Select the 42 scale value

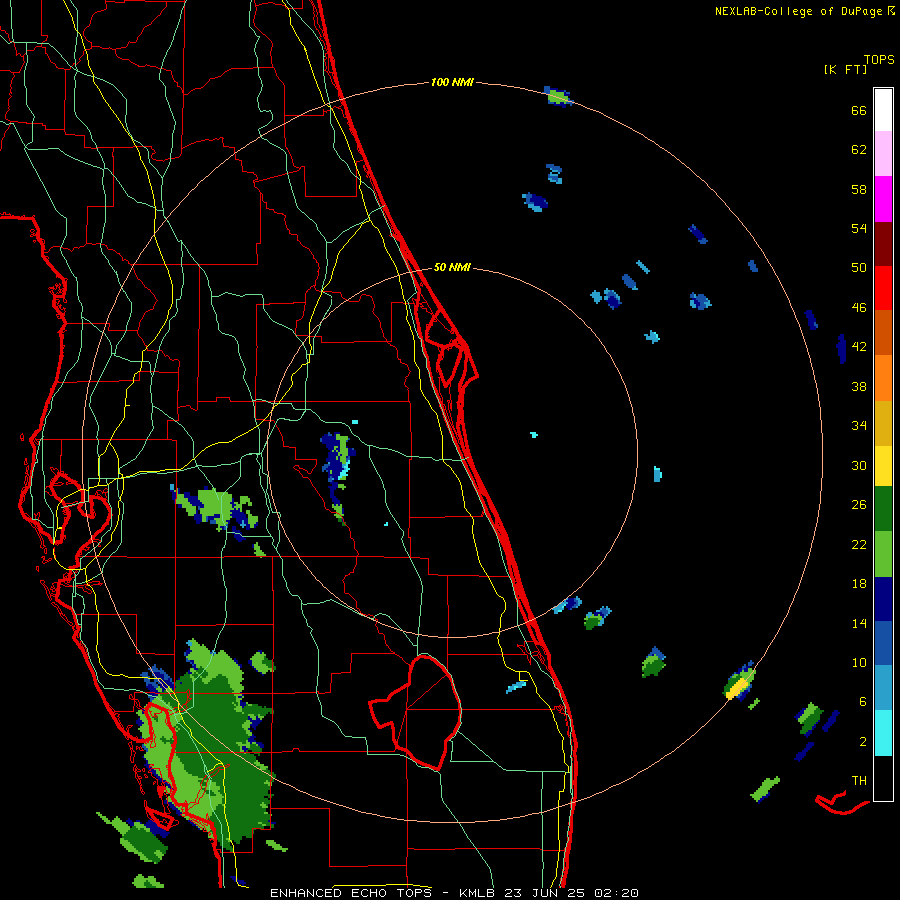pyautogui.click(x=859, y=347)
